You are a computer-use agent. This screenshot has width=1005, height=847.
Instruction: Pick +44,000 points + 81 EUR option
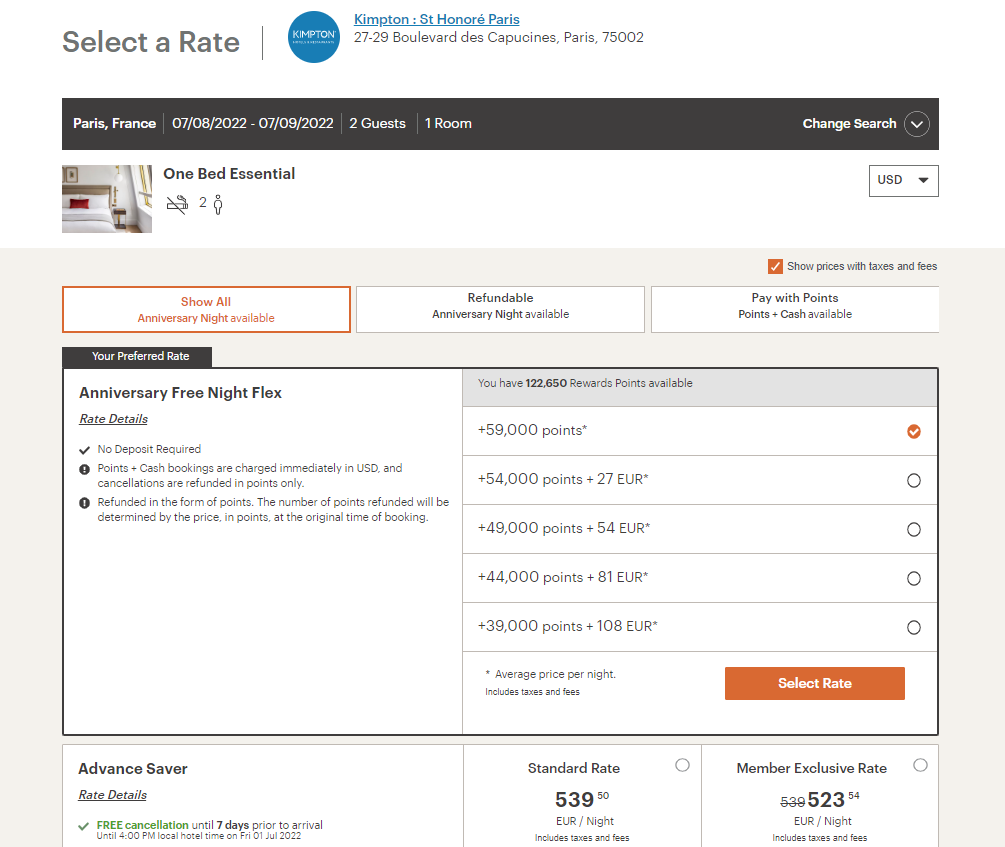point(913,578)
